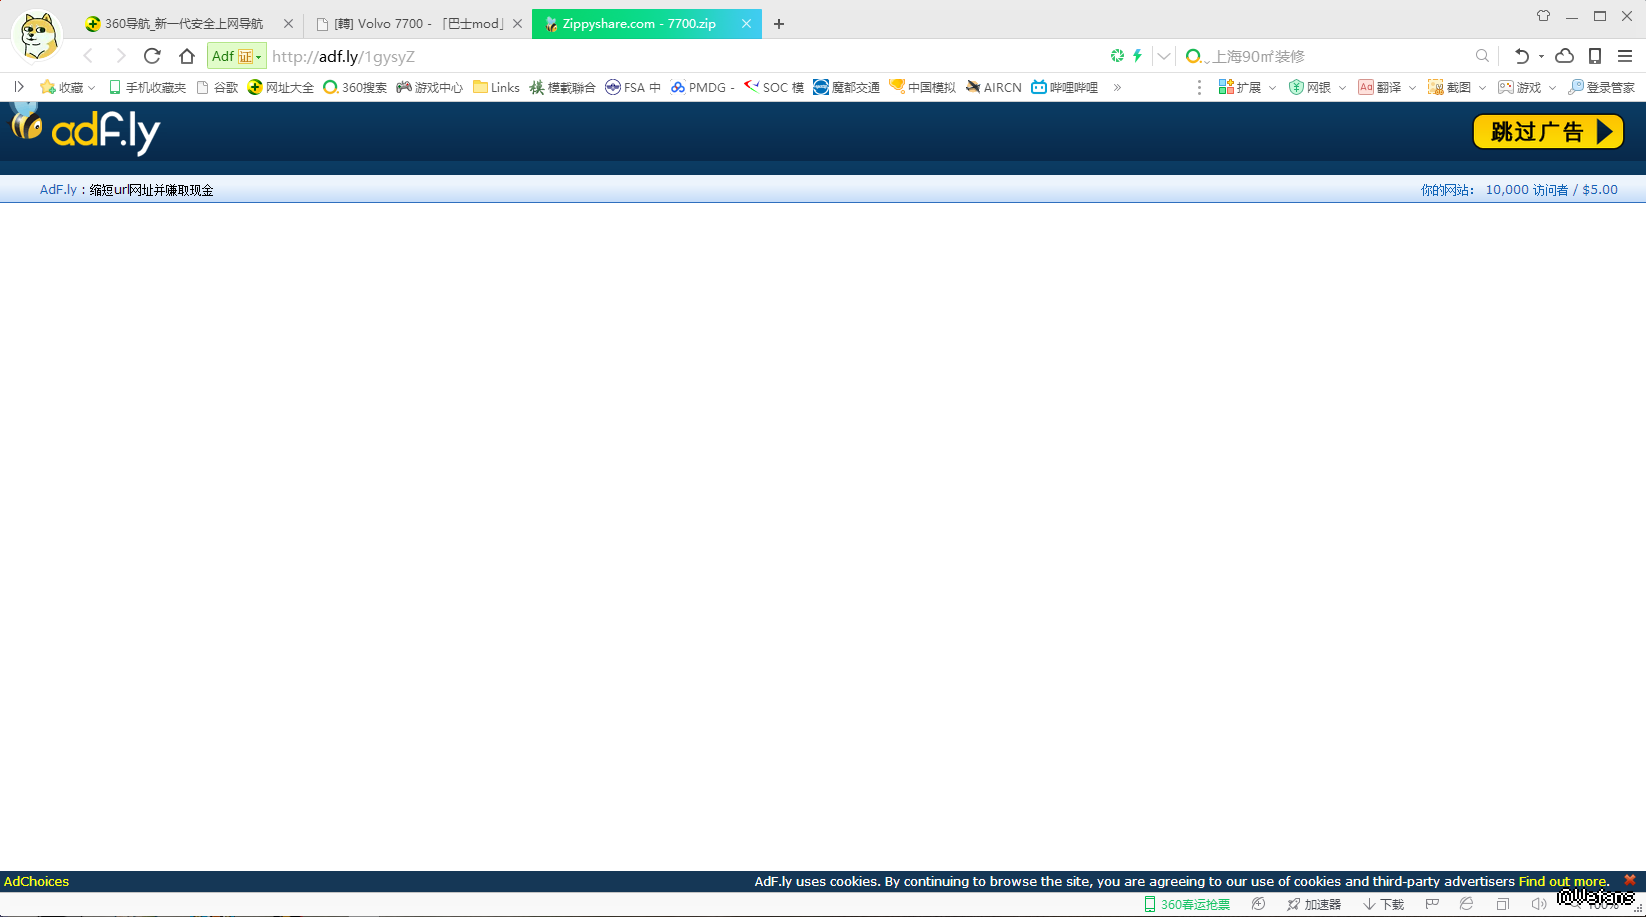Expand the 网银 online banking dropdown arrow
Viewport: 1646px width, 917px height.
1342,88
